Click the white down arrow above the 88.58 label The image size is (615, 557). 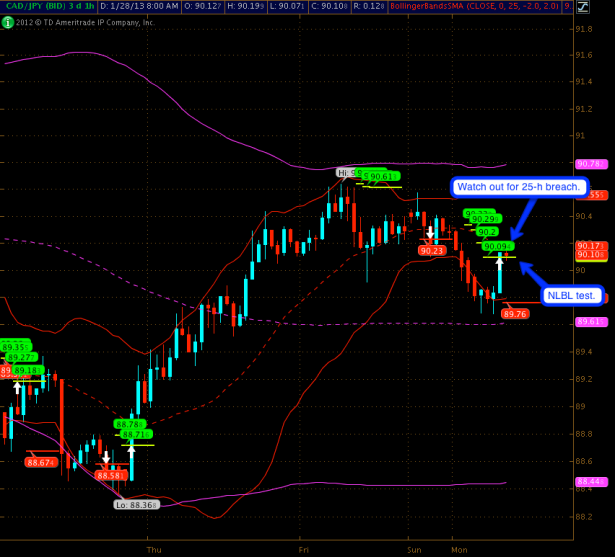pyautogui.click(x=106, y=457)
